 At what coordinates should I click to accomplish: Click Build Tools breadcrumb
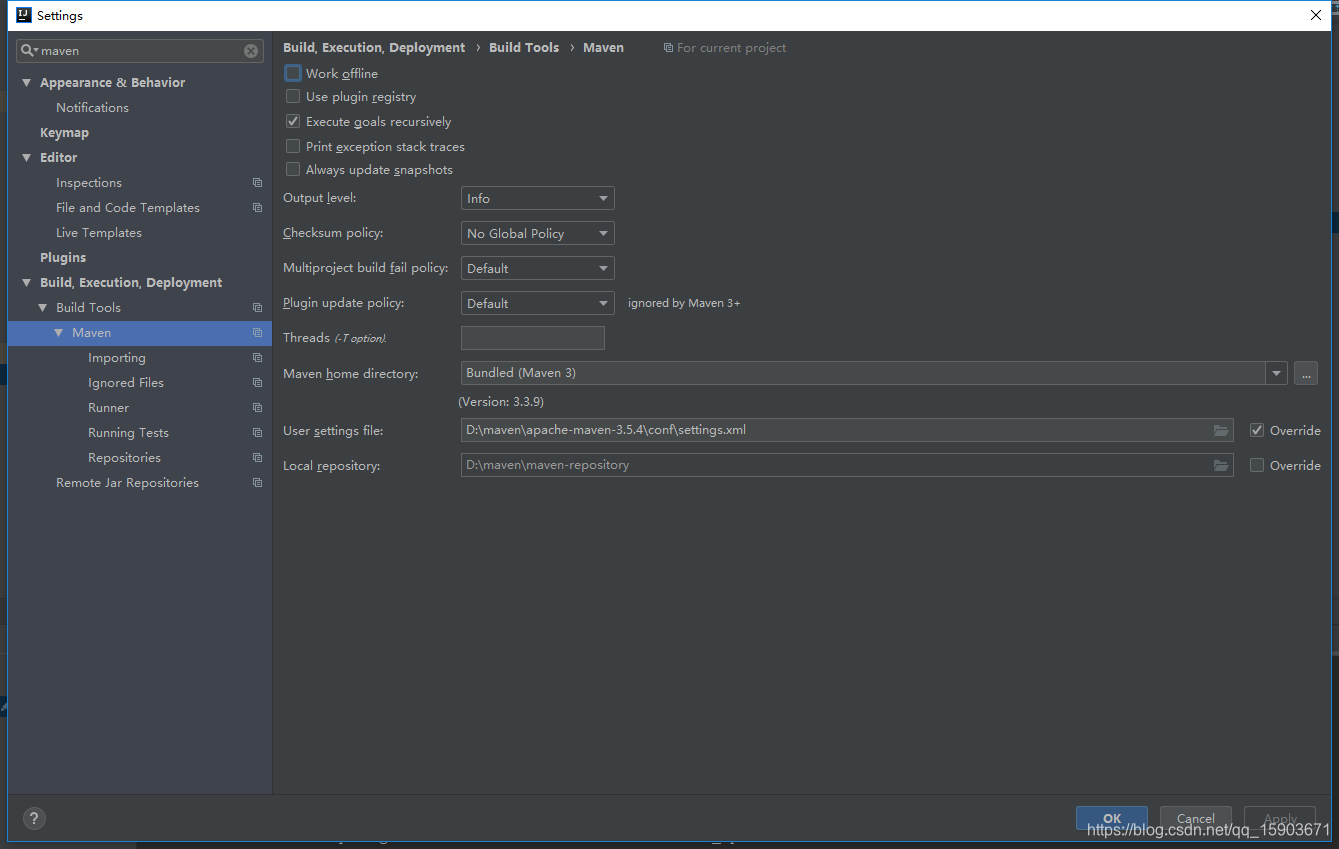[x=524, y=48]
